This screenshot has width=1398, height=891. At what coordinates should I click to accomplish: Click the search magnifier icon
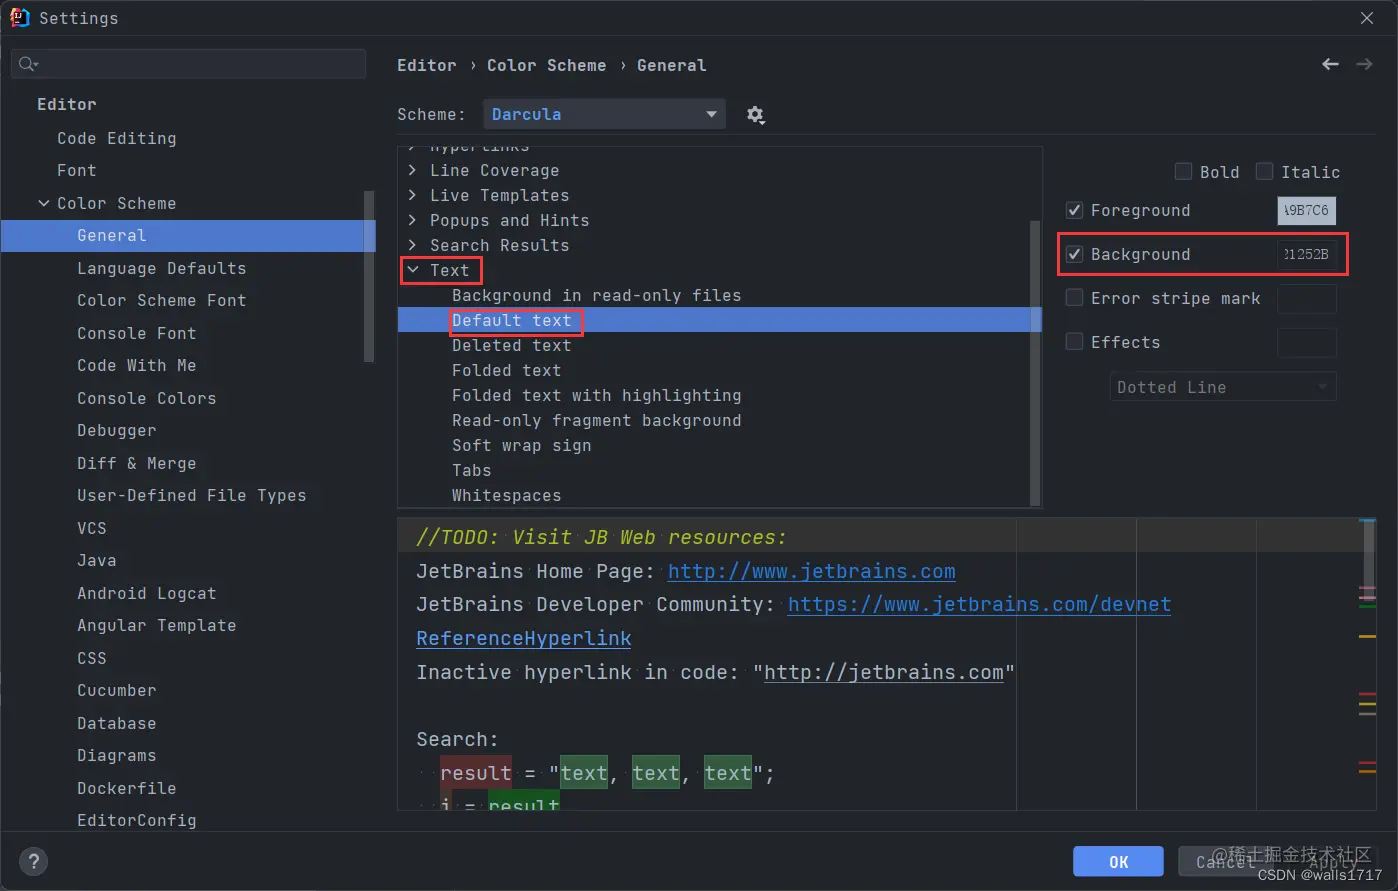[28, 64]
